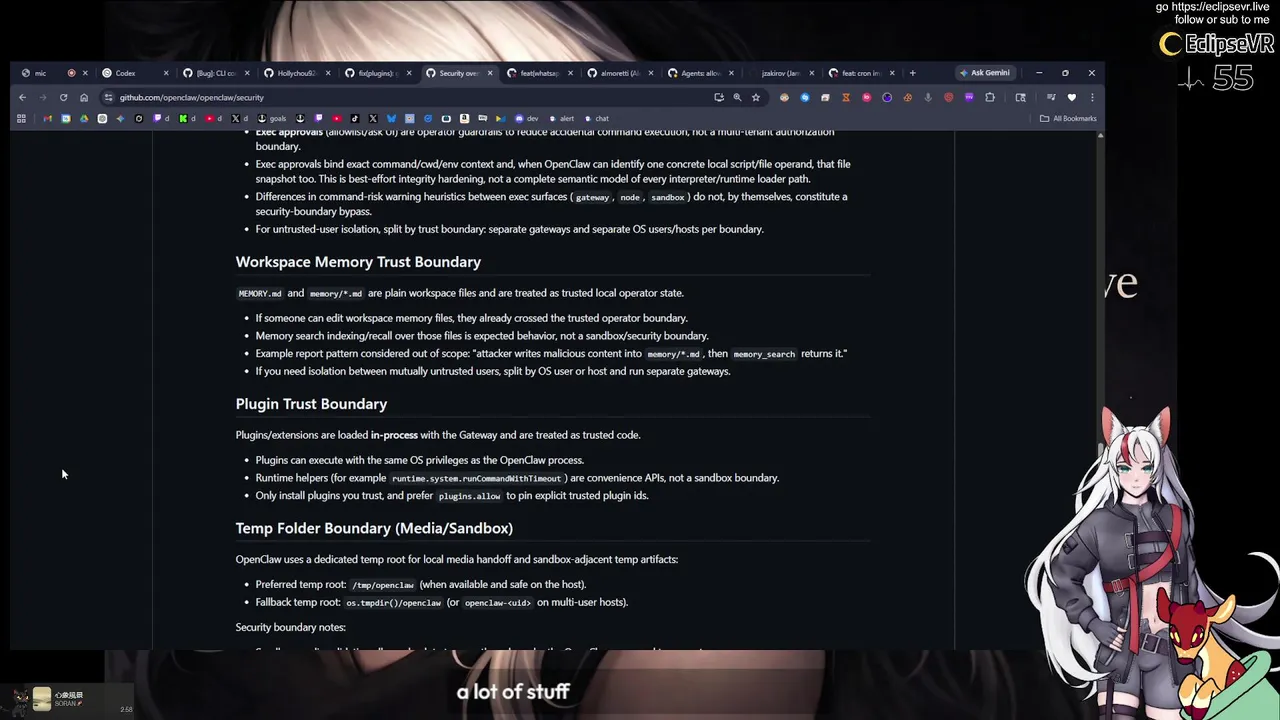Screen dimensions: 1280x720
Task: Go back using the browser back arrow
Action: pos(22,97)
